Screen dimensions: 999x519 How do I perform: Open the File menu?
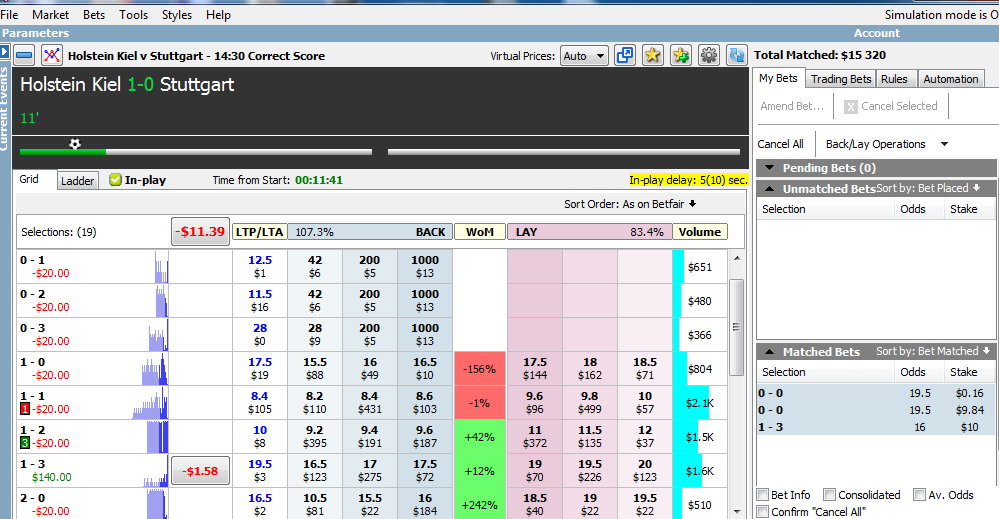[10, 15]
